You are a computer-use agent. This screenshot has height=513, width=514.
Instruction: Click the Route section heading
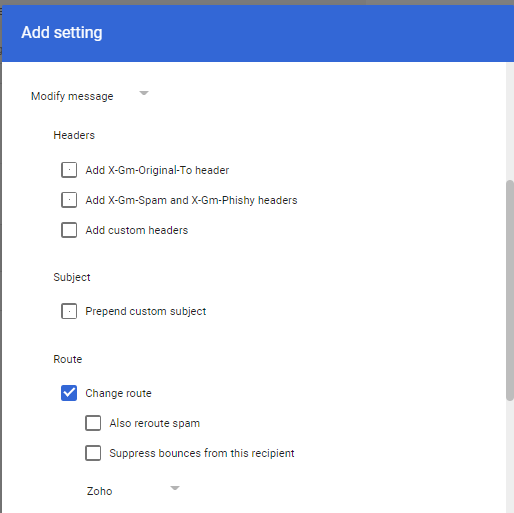pyautogui.click(x=68, y=359)
